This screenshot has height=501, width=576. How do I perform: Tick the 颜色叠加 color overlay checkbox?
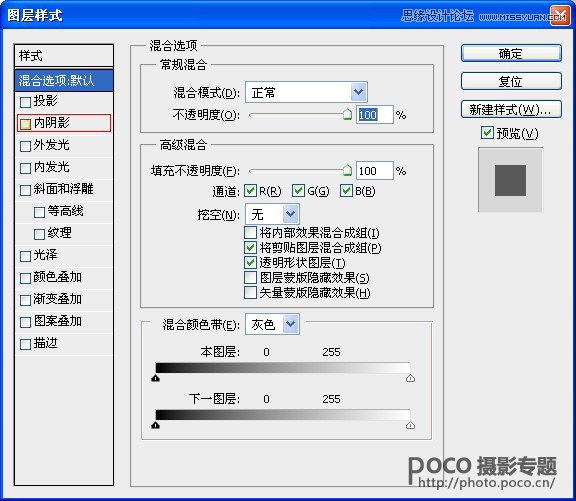pyautogui.click(x=25, y=278)
